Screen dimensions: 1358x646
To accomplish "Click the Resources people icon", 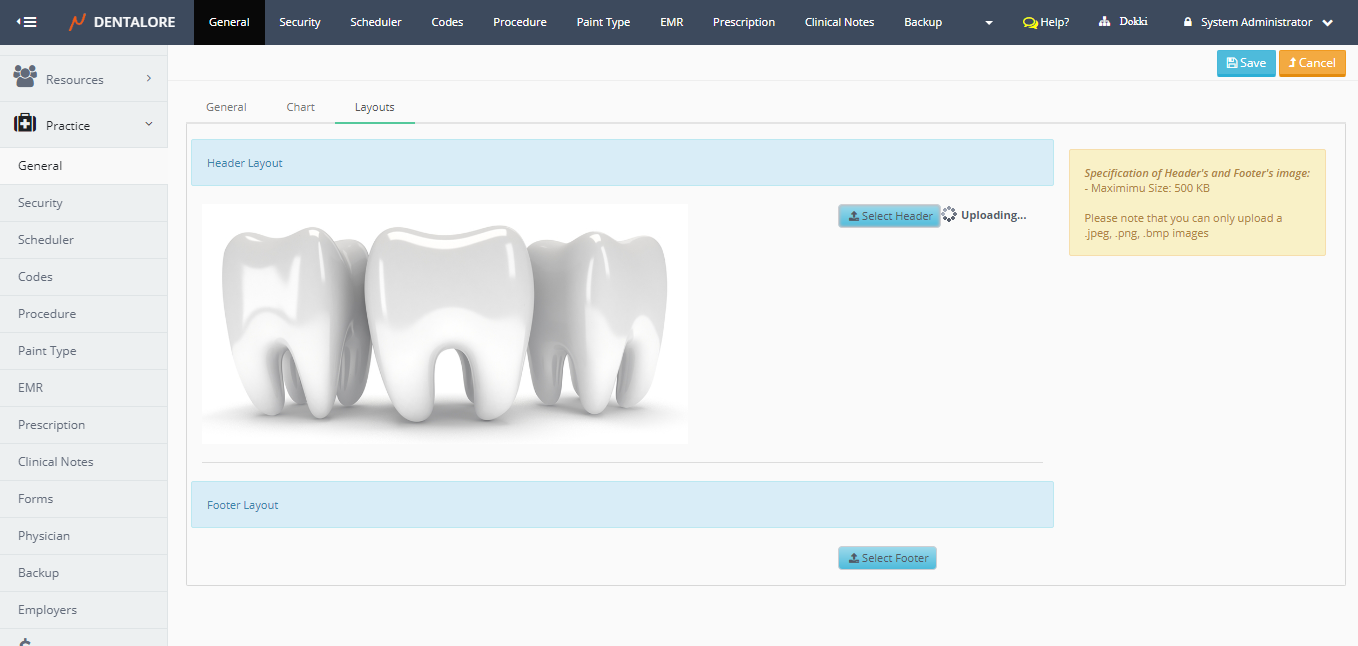I will point(25,77).
